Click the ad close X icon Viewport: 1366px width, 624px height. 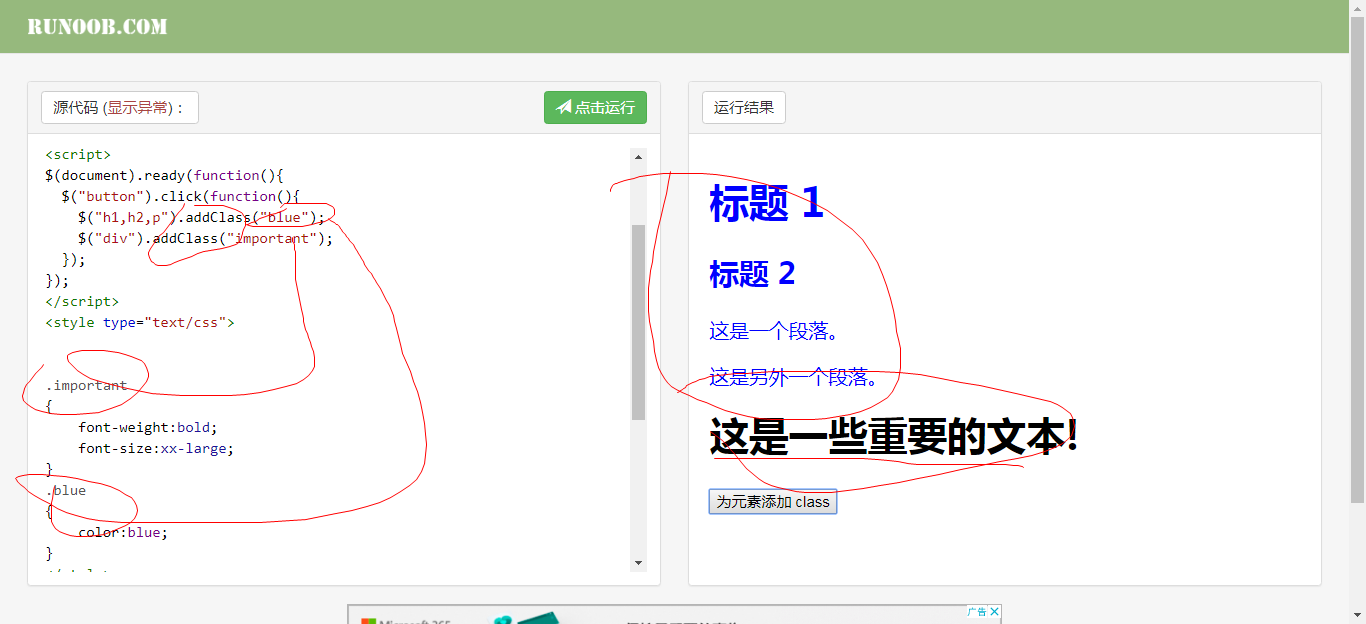995,612
